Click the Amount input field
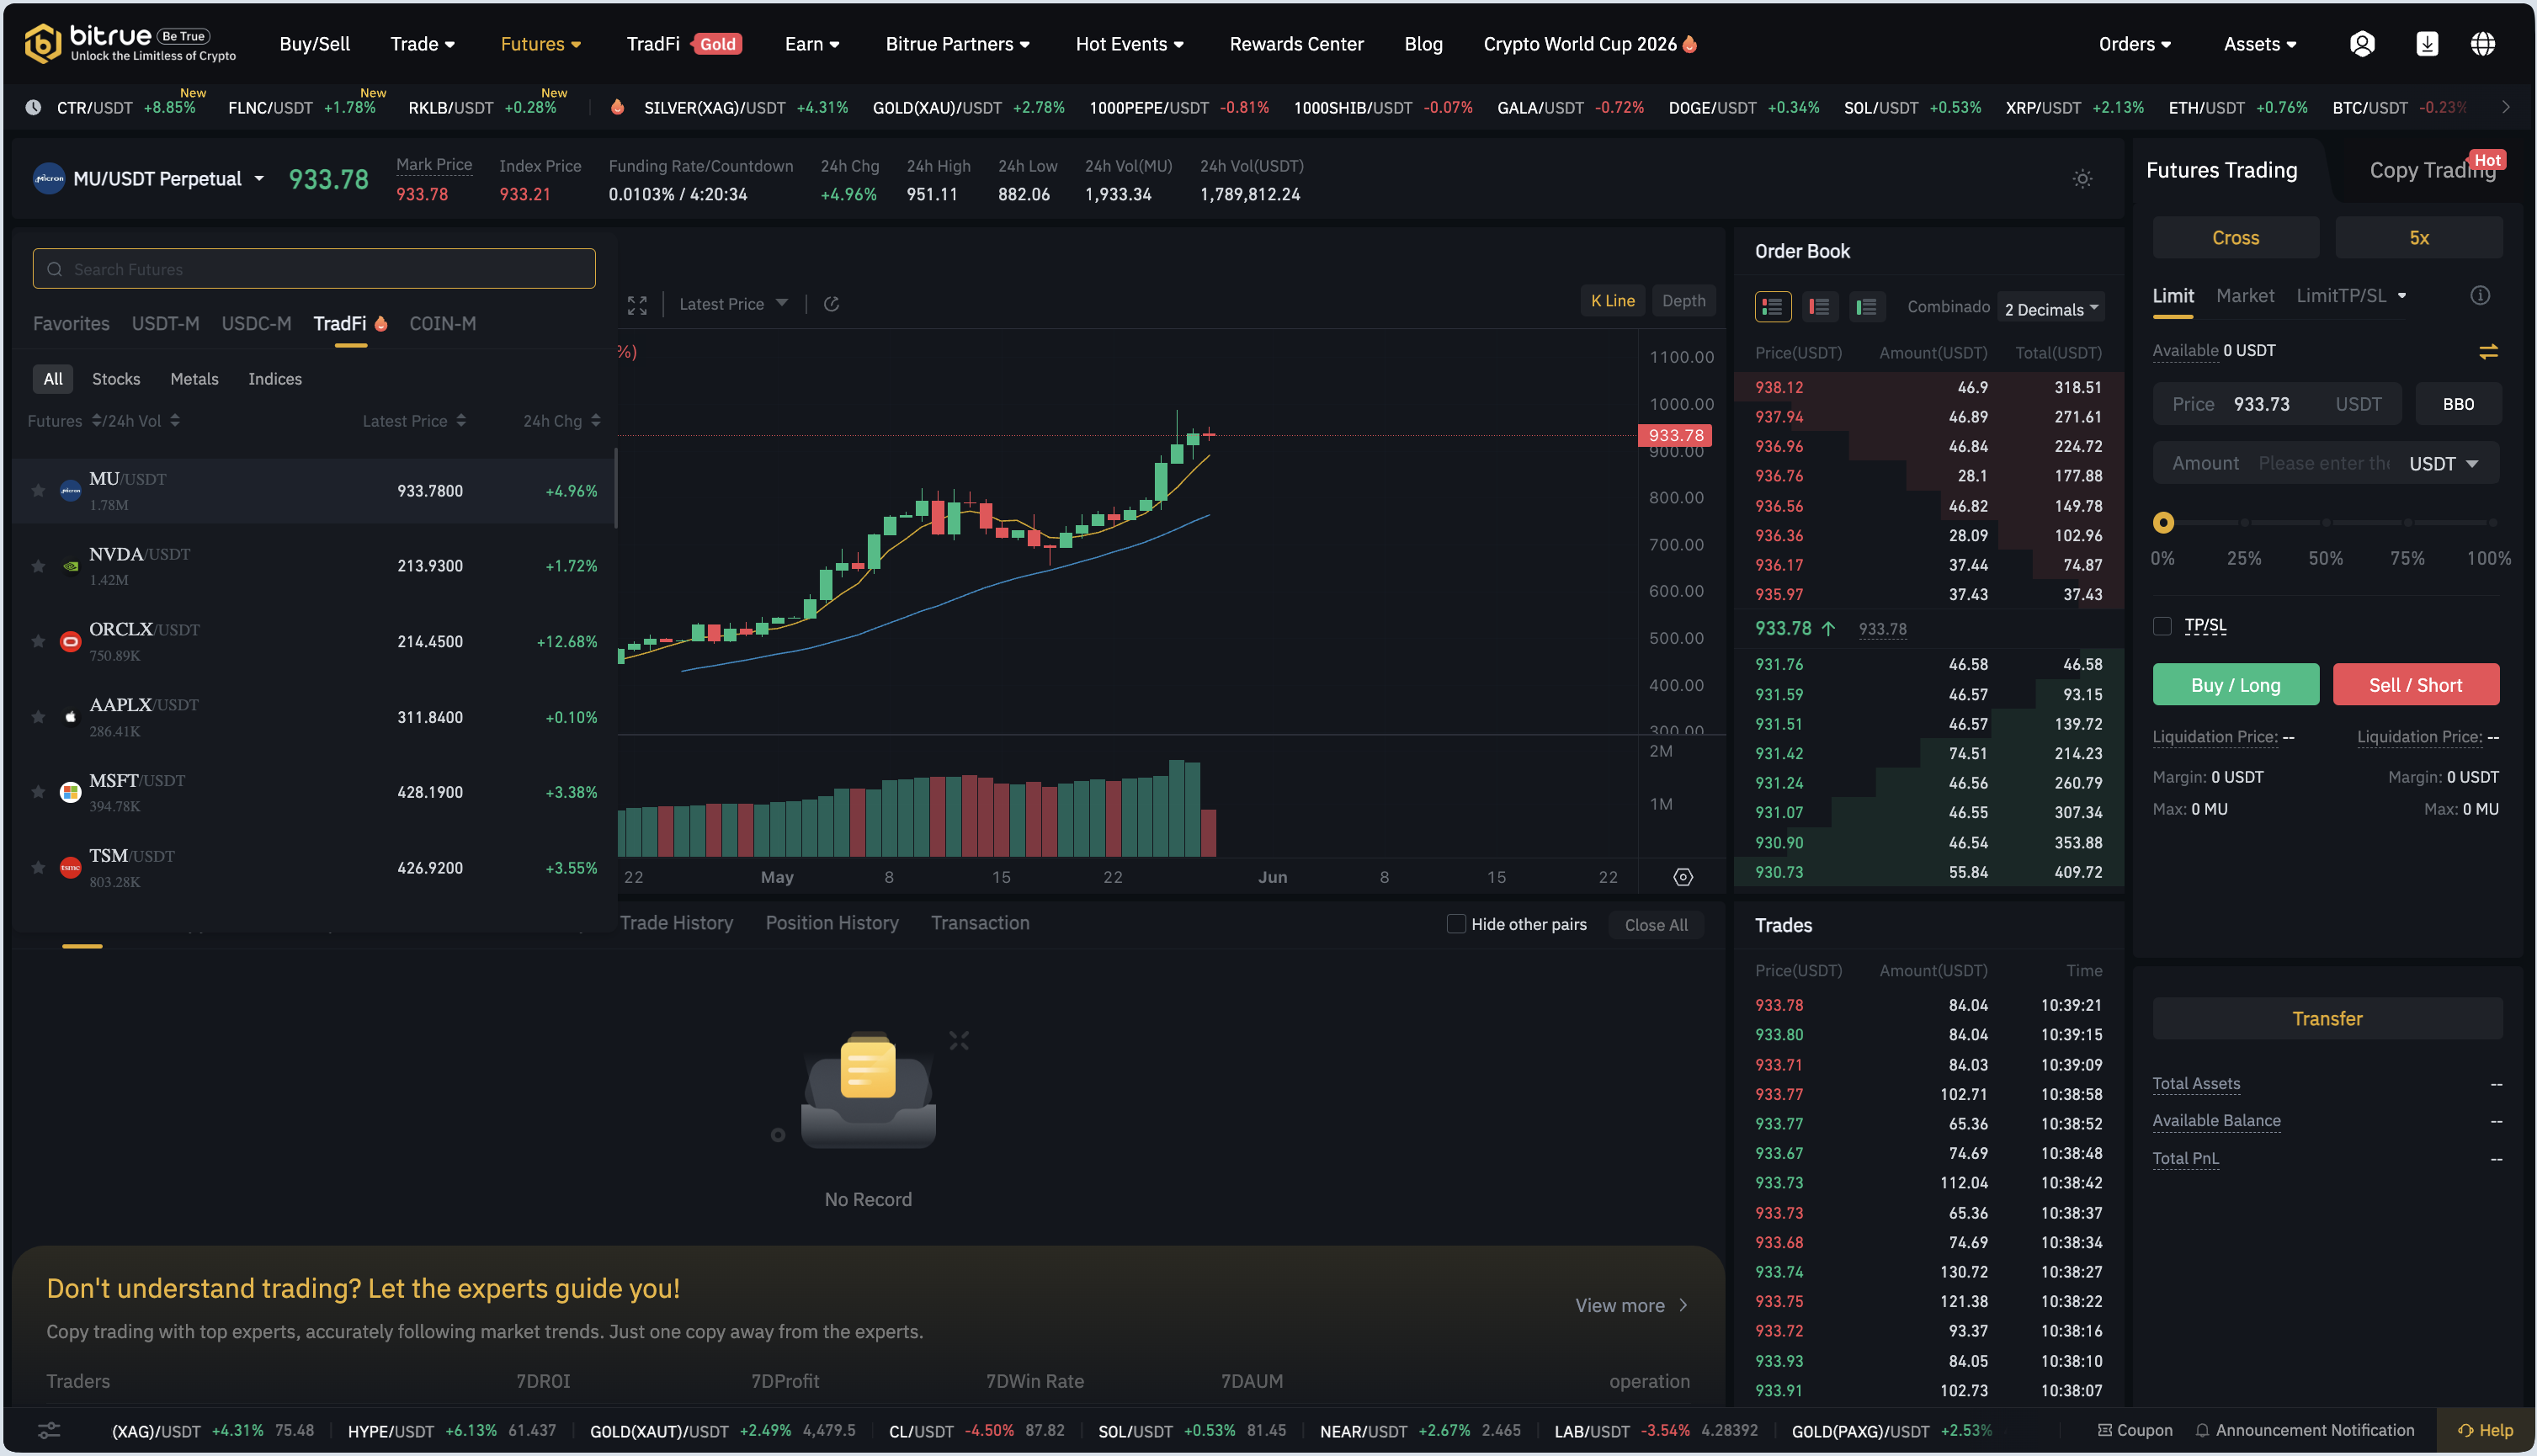The width and height of the screenshot is (2537, 1456). click(x=2327, y=464)
